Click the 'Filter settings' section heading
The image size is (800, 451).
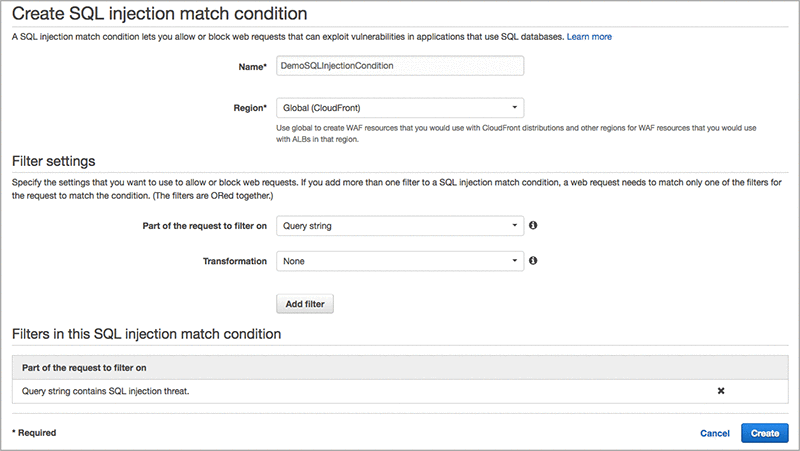(52, 160)
